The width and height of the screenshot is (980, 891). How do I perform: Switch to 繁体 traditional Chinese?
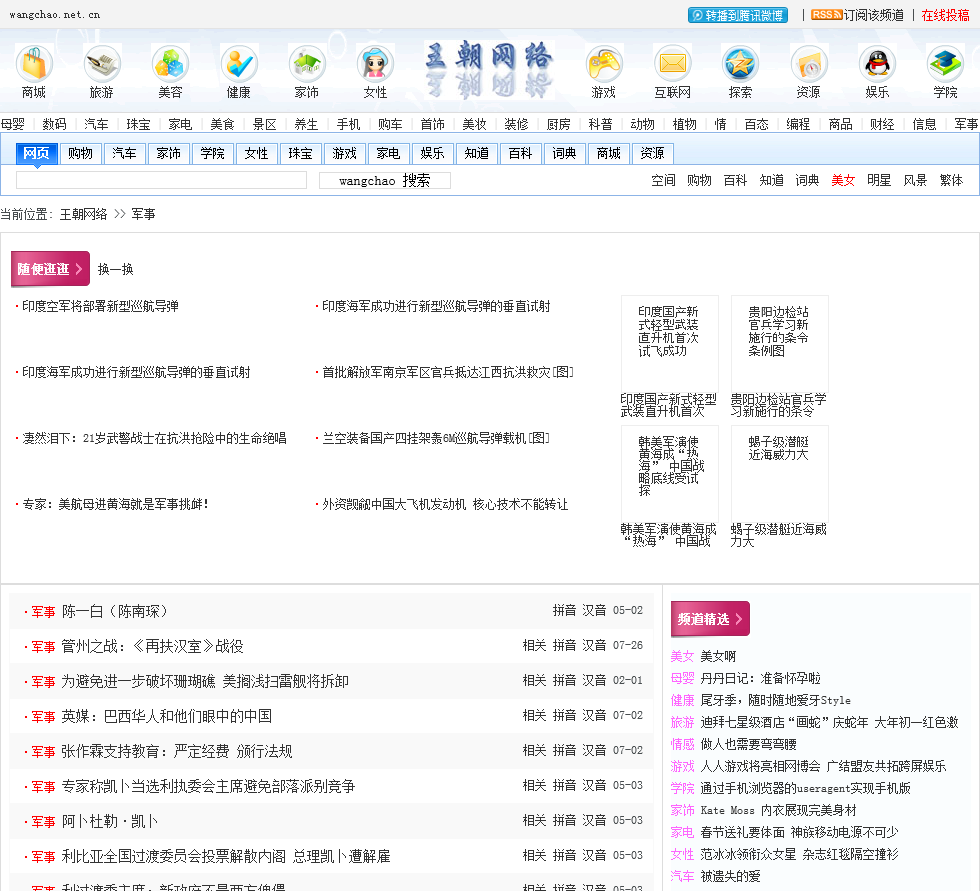951,181
